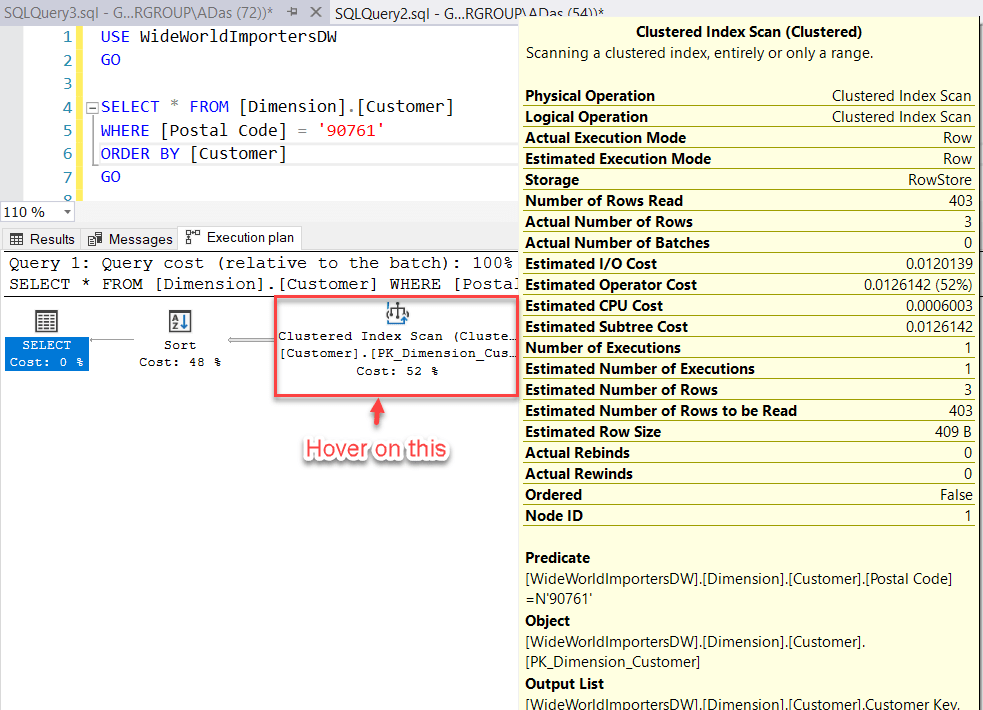Click the query outline collapse box icon
Viewport: 983px width, 710px height.
tap(90, 105)
